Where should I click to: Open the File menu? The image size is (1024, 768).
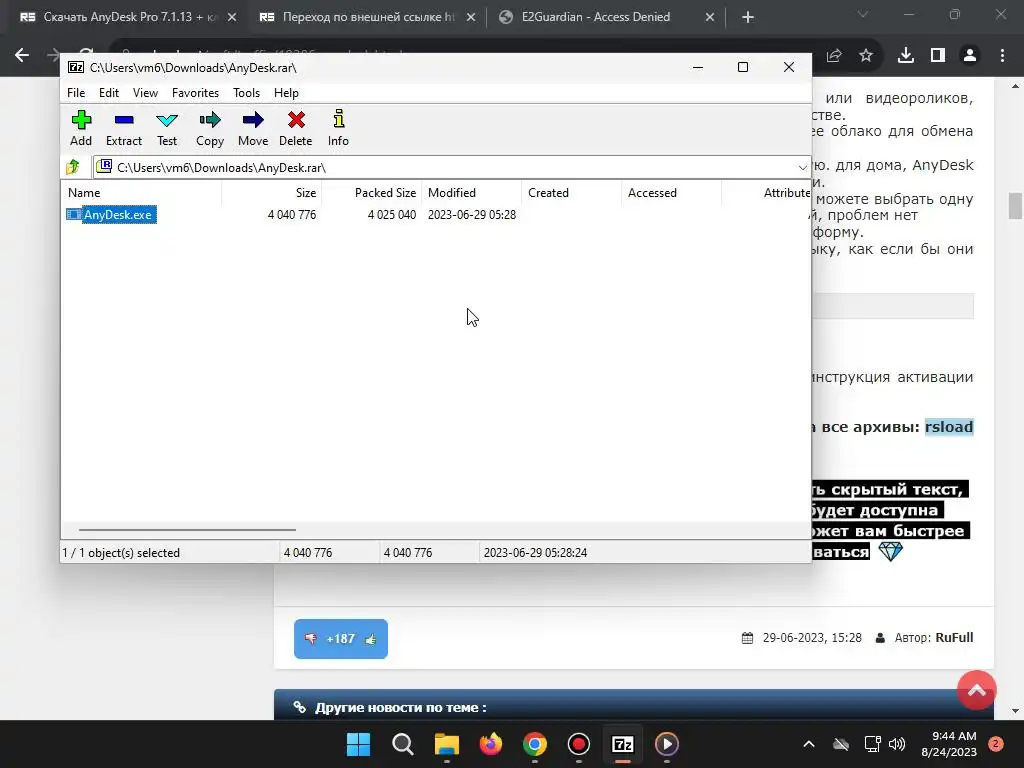click(76, 93)
